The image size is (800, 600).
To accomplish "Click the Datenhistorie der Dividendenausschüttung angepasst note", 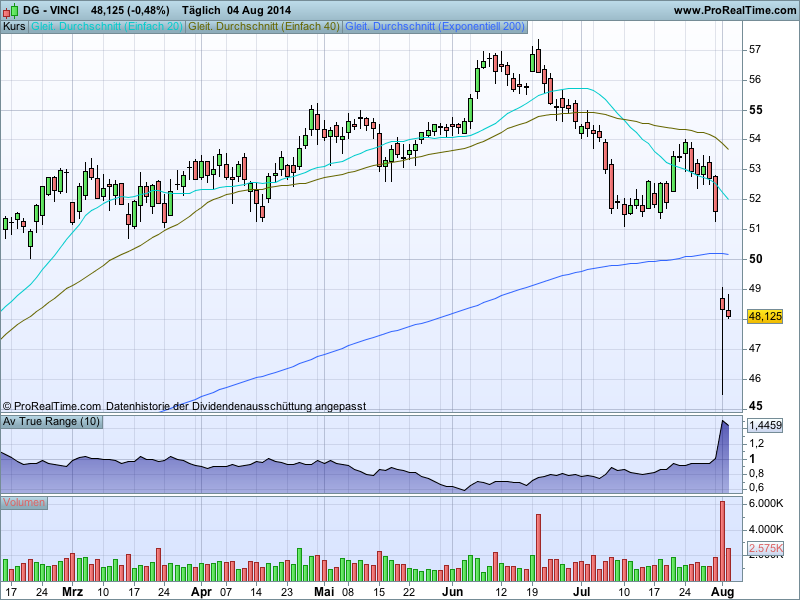I will pos(236,406).
